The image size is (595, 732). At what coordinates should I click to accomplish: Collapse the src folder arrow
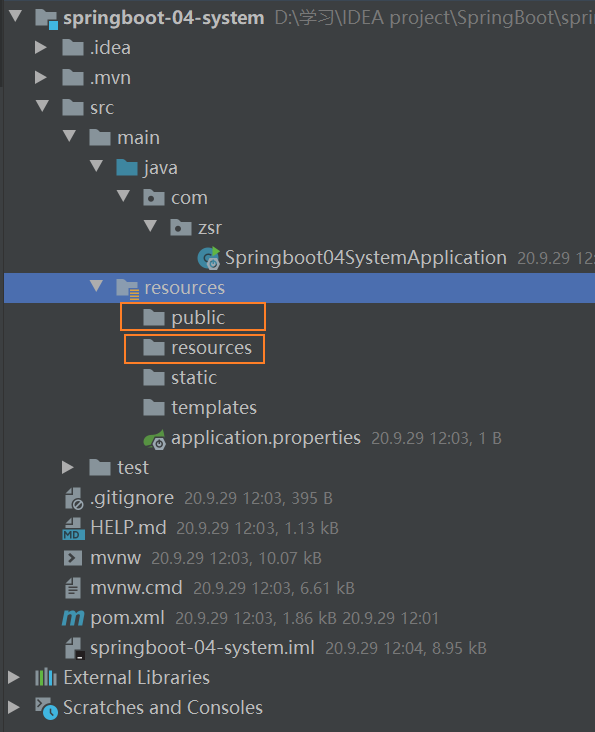pyautogui.click(x=42, y=106)
